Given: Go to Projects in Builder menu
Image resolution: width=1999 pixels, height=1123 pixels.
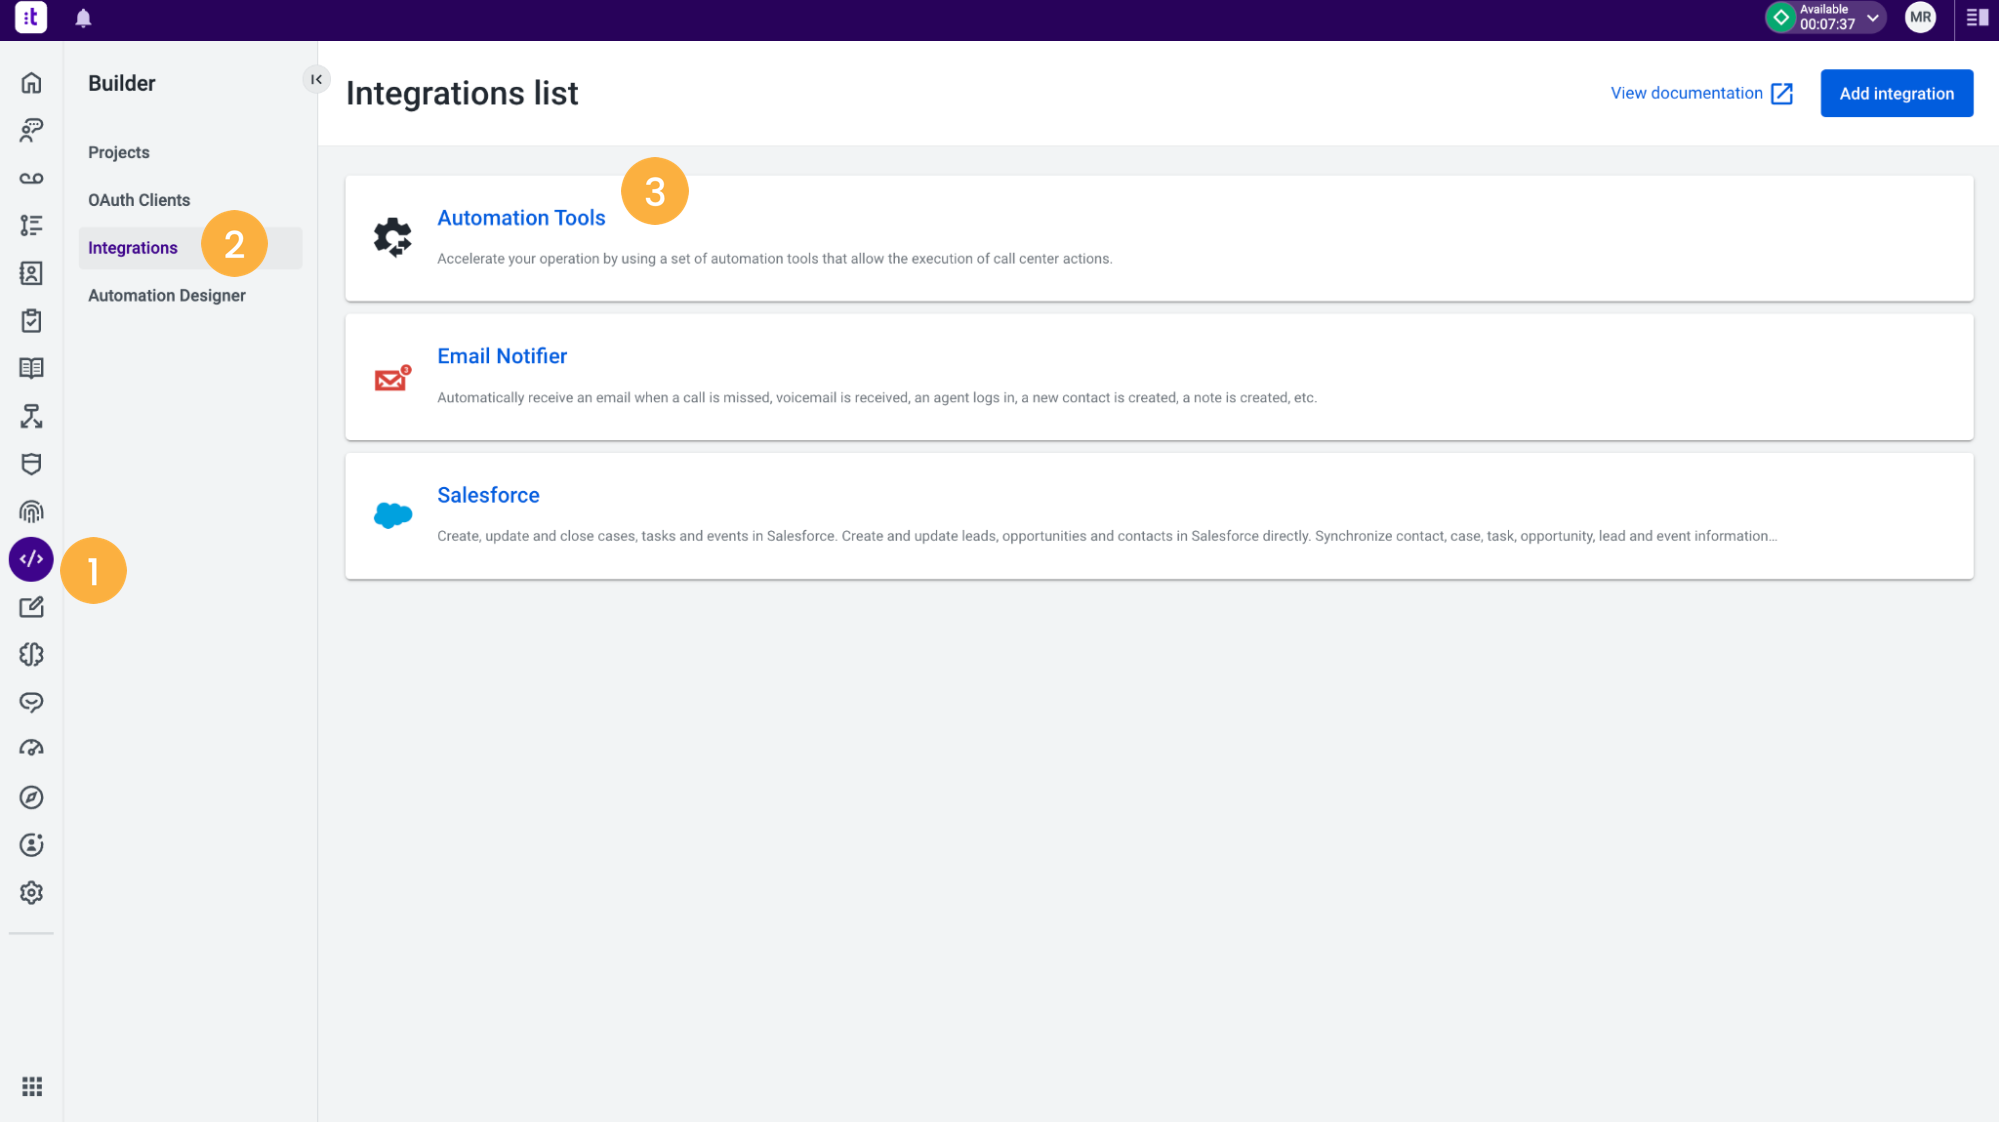Looking at the screenshot, I should 118,152.
